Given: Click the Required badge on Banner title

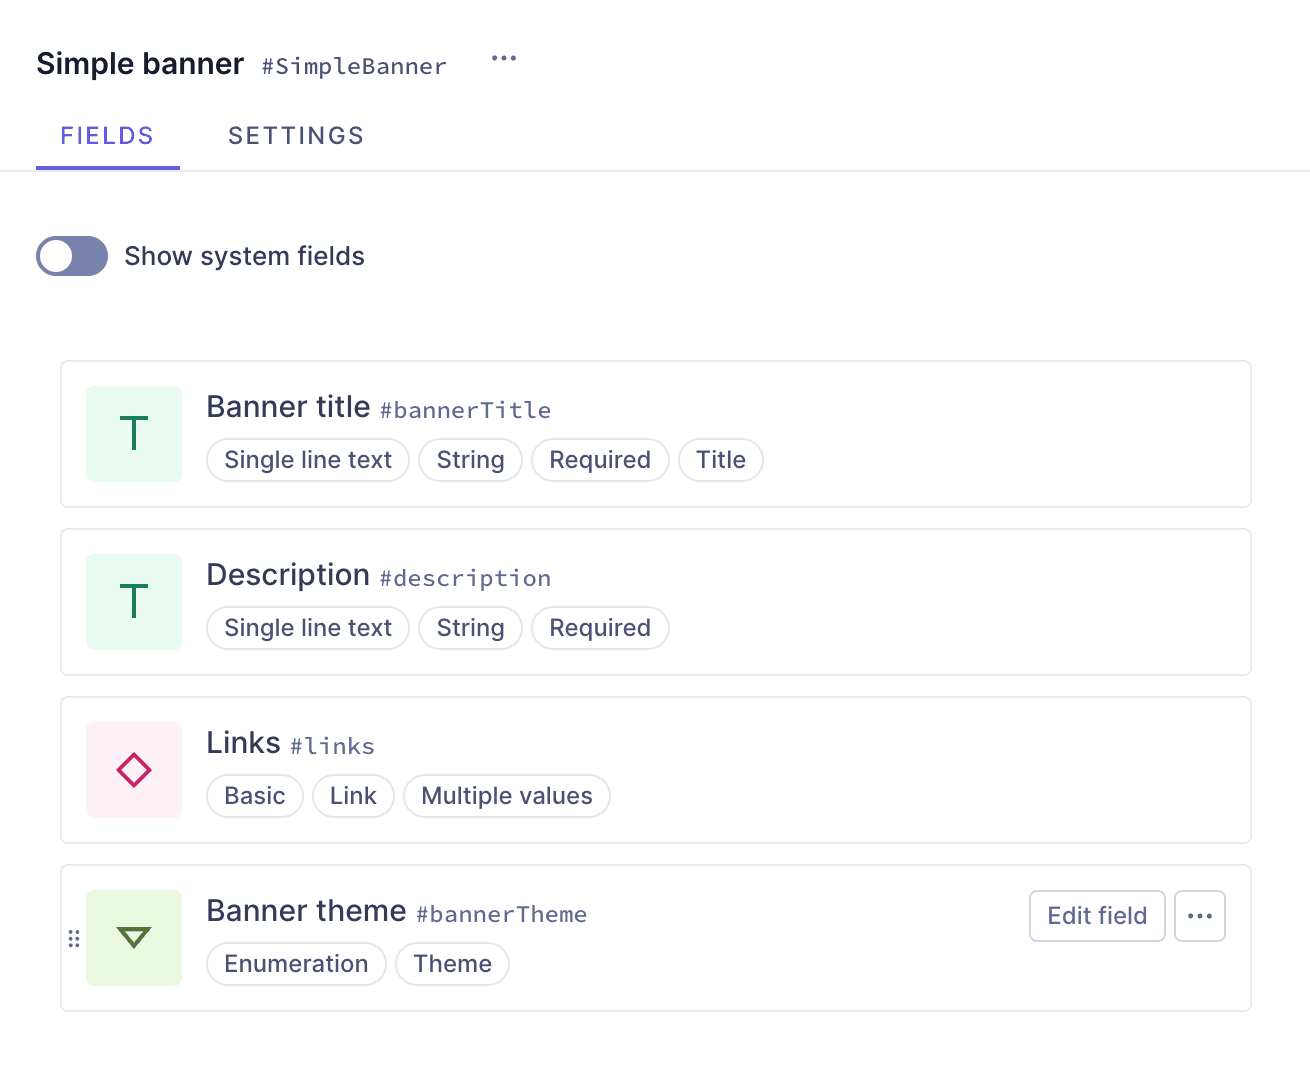Looking at the screenshot, I should (600, 460).
